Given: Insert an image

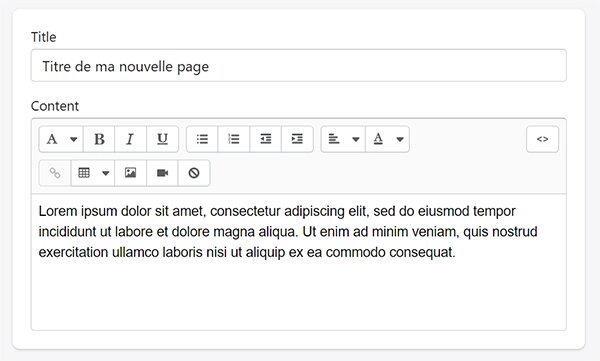Looking at the screenshot, I should (130, 173).
